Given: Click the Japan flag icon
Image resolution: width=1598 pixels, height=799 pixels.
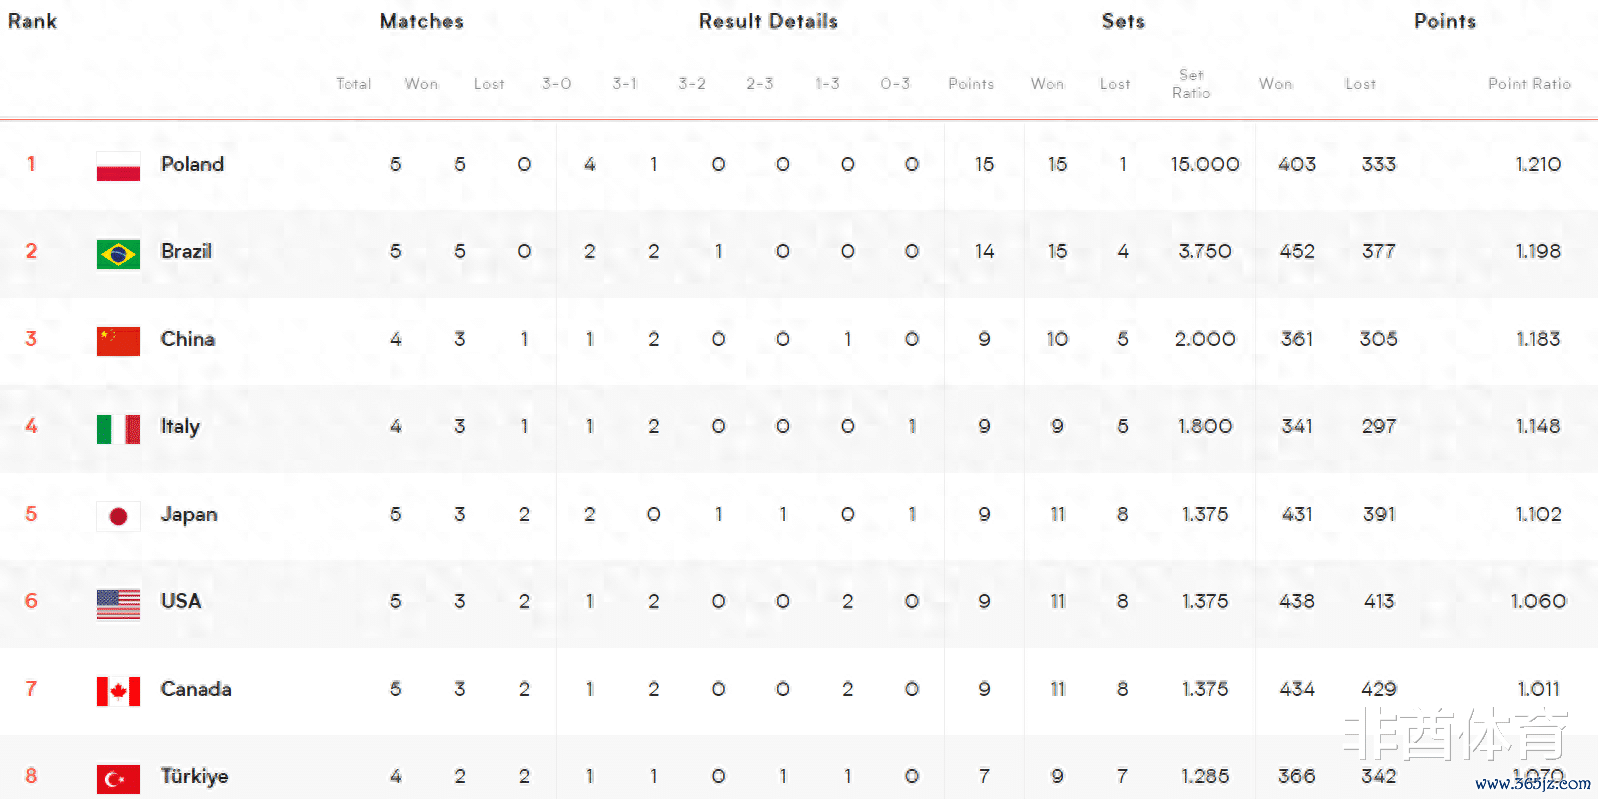Looking at the screenshot, I should (x=118, y=516).
